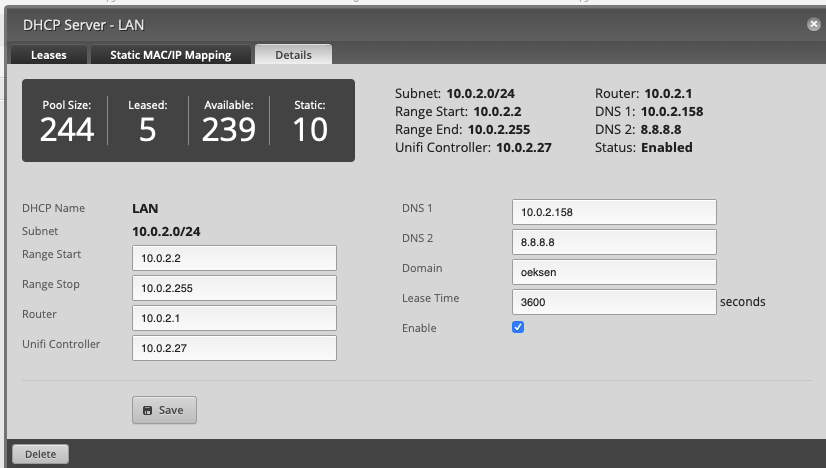Click the Range Start input field
Viewport: 826px width, 468px height.
pyautogui.click(x=234, y=258)
